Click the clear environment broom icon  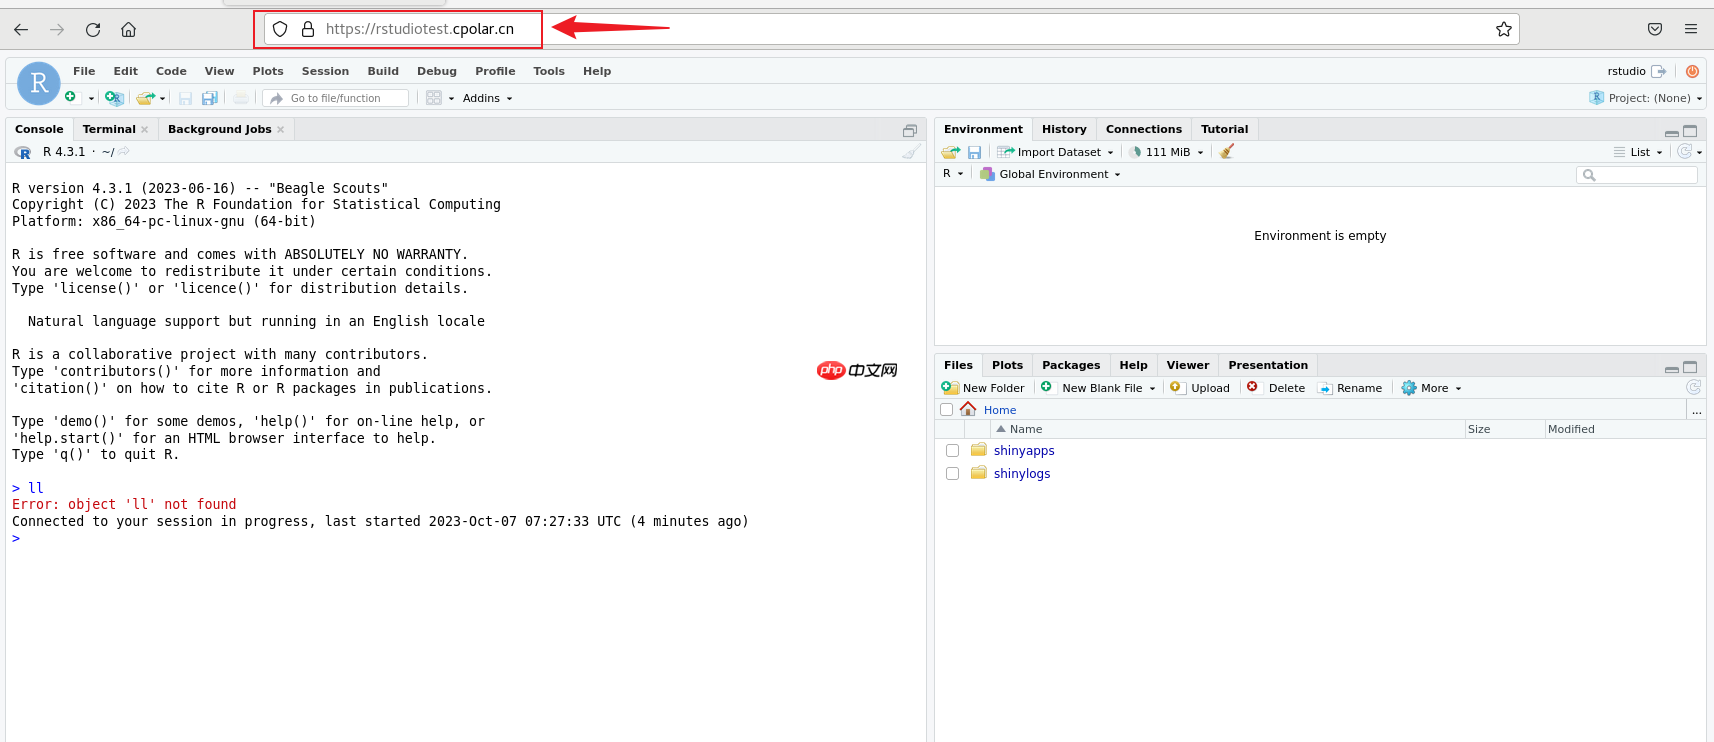point(1227,152)
